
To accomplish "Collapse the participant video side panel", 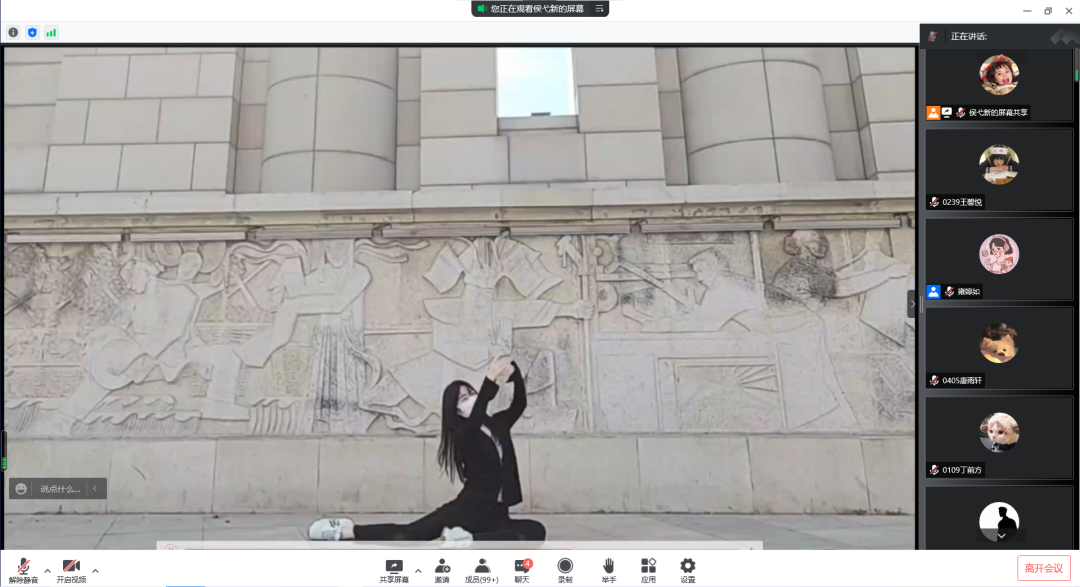I will tap(912, 303).
